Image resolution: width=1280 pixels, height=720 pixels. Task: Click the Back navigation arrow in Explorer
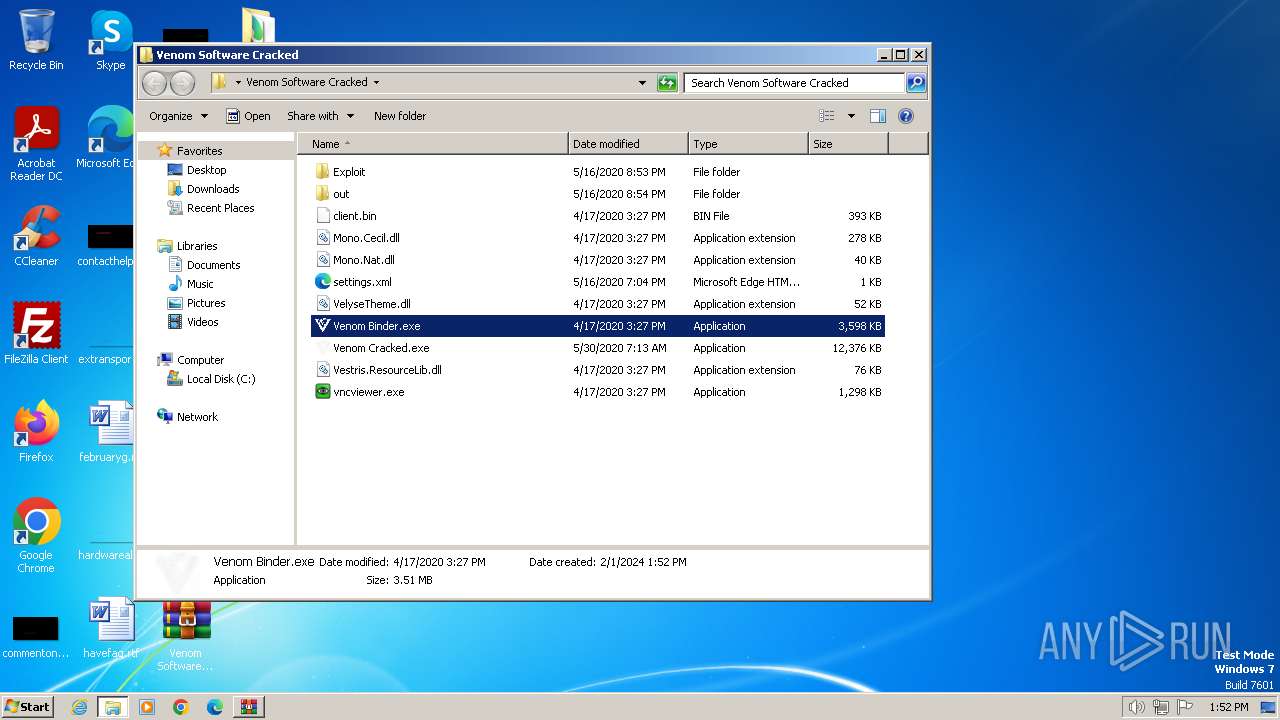(154, 83)
